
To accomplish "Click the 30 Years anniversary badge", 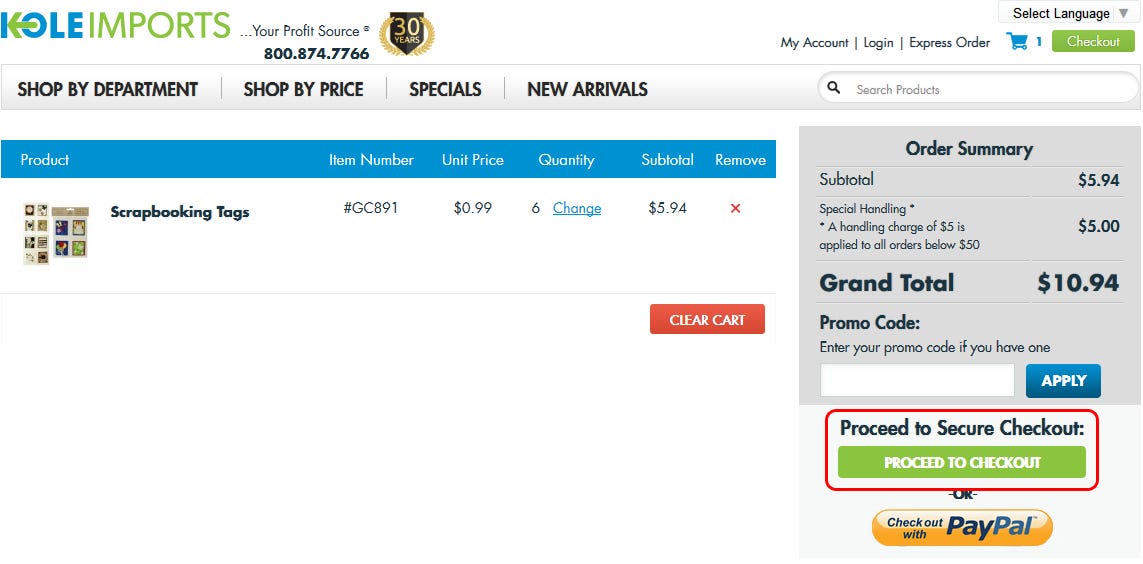I will [x=407, y=34].
